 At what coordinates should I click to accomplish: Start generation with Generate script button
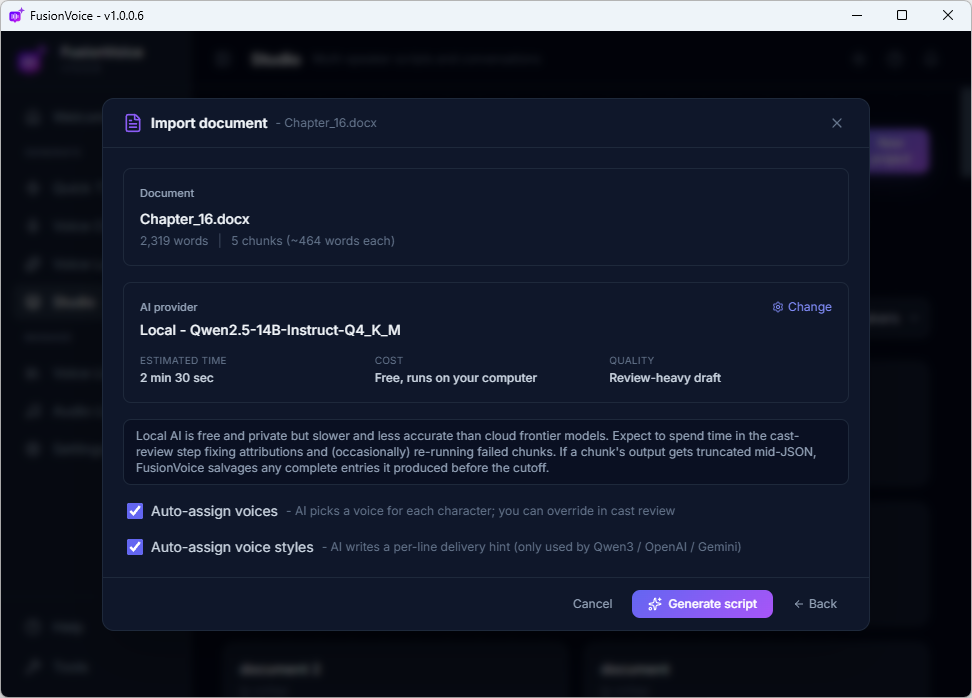(702, 604)
